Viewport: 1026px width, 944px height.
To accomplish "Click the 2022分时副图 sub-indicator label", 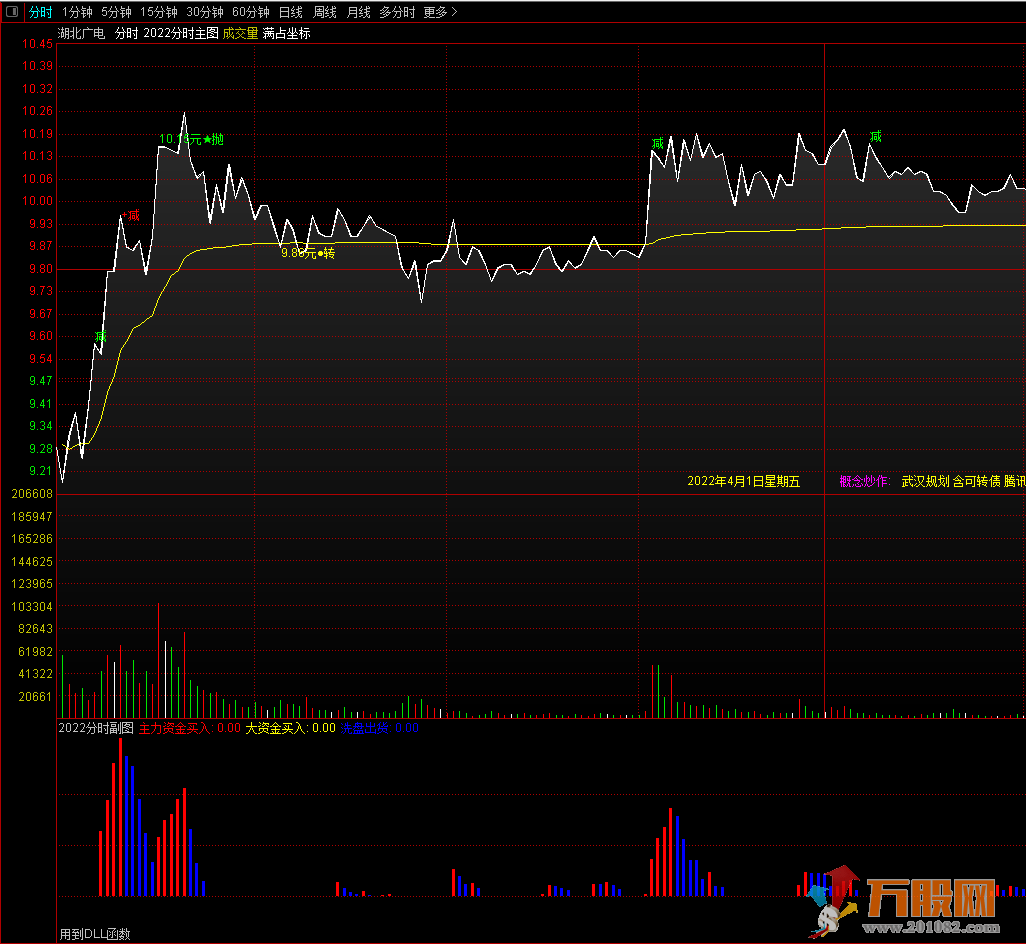I will coord(96,728).
